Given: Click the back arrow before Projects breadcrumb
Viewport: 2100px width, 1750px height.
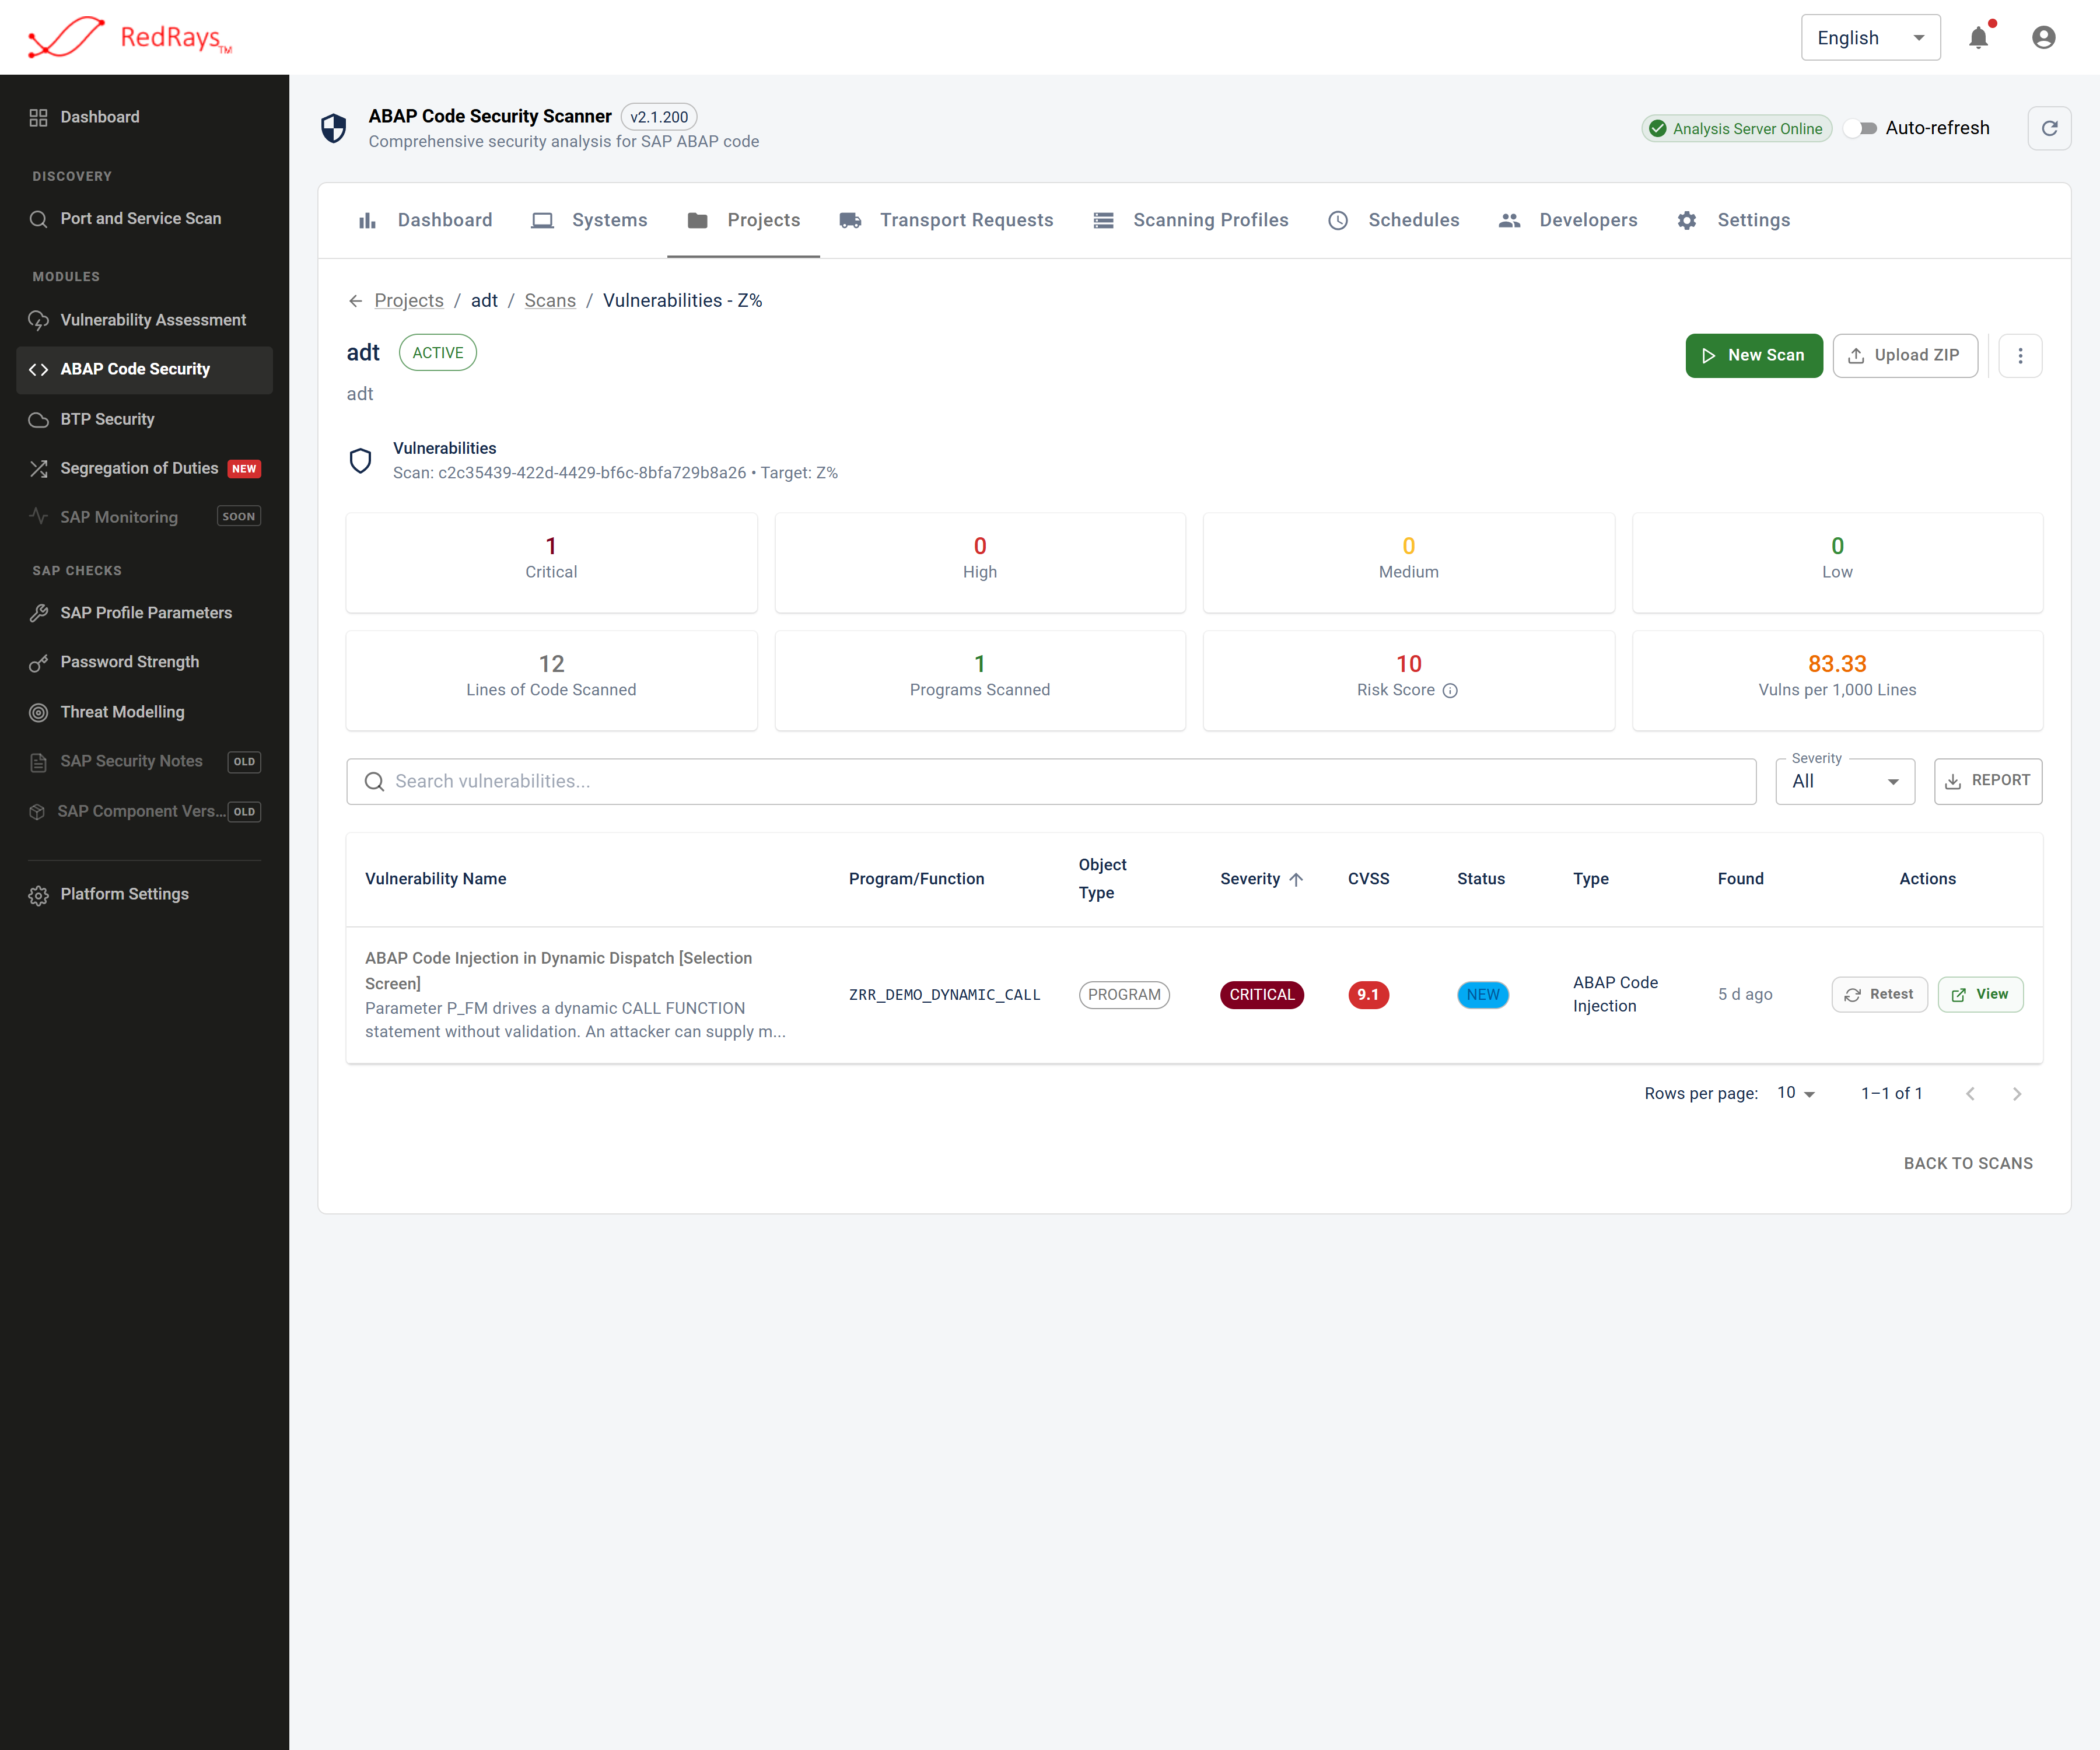Looking at the screenshot, I should [355, 301].
